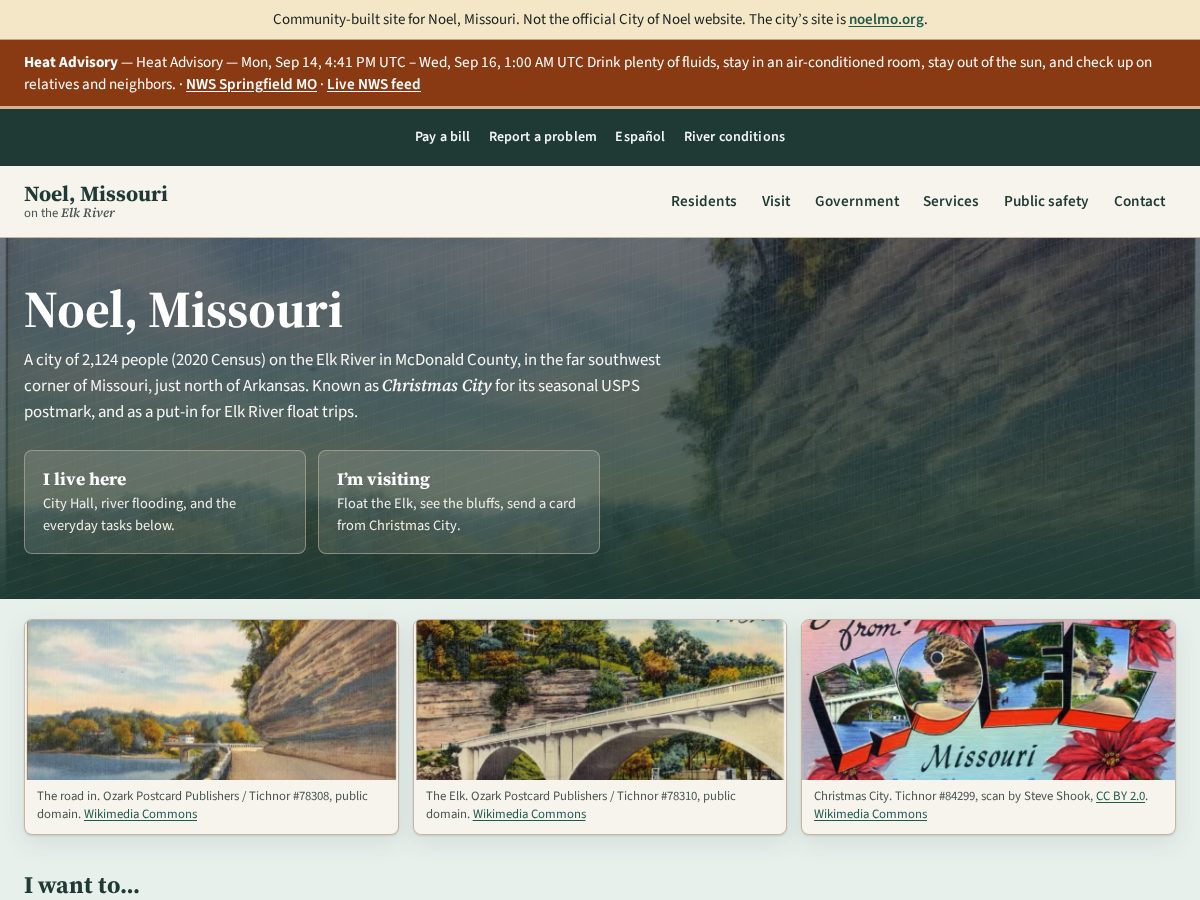
Task: Click the I want to… heading
Action: [x=82, y=885]
